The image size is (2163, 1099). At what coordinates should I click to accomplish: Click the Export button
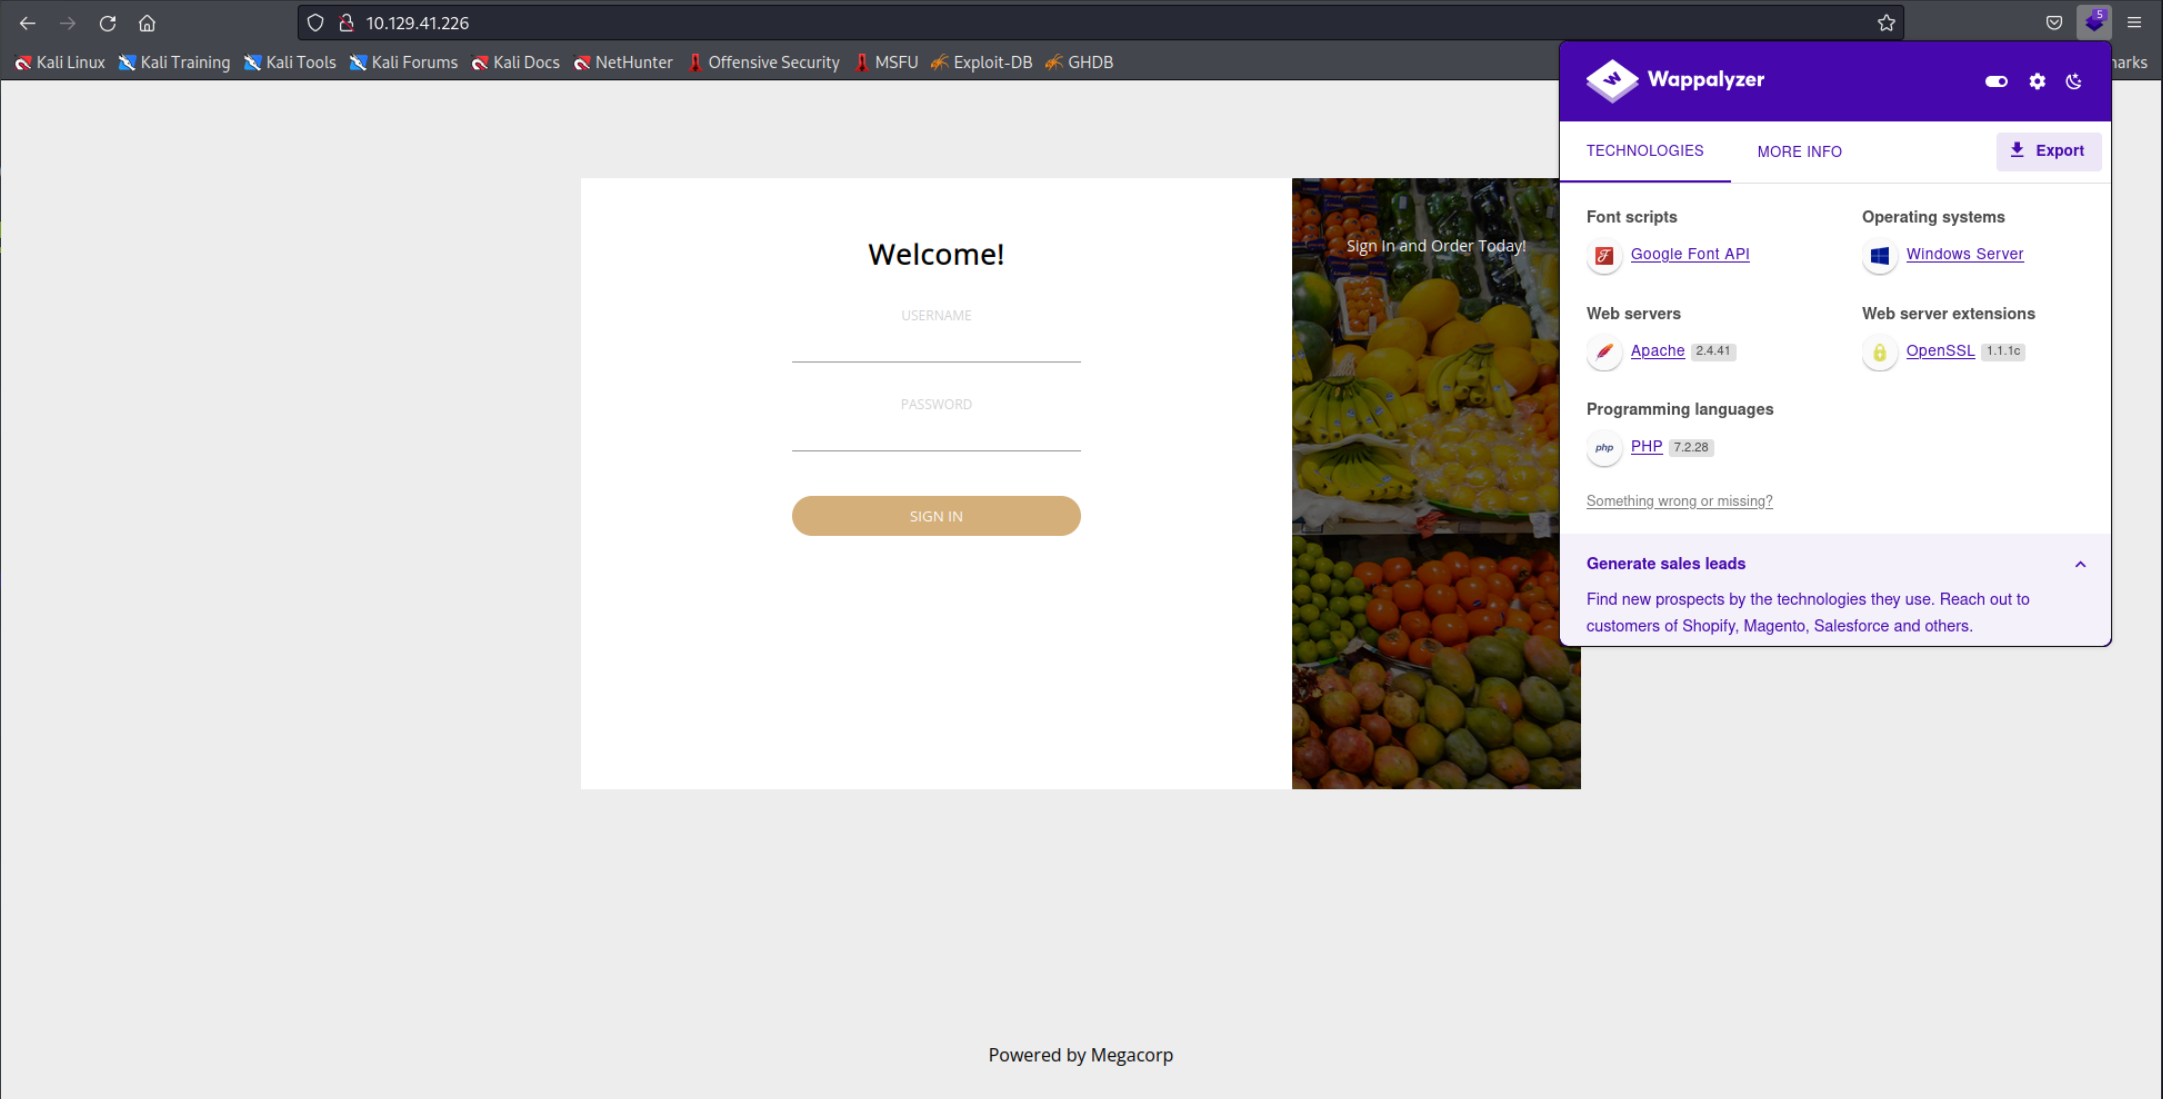[x=2048, y=151]
